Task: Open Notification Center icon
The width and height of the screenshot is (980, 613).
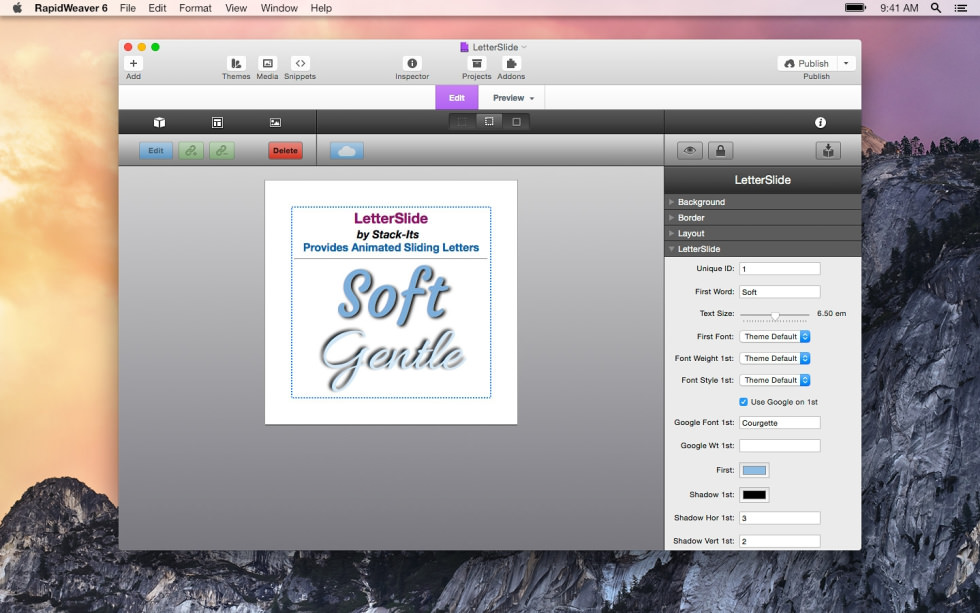Action: pos(960,7)
